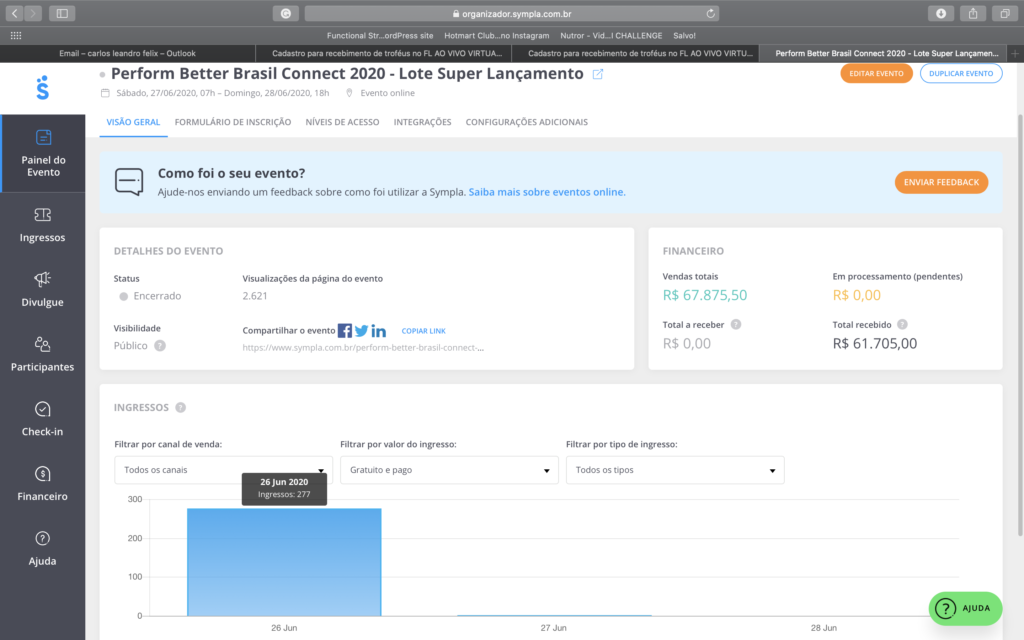
Task: Open the green Ajuda chat button
Action: tap(965, 609)
